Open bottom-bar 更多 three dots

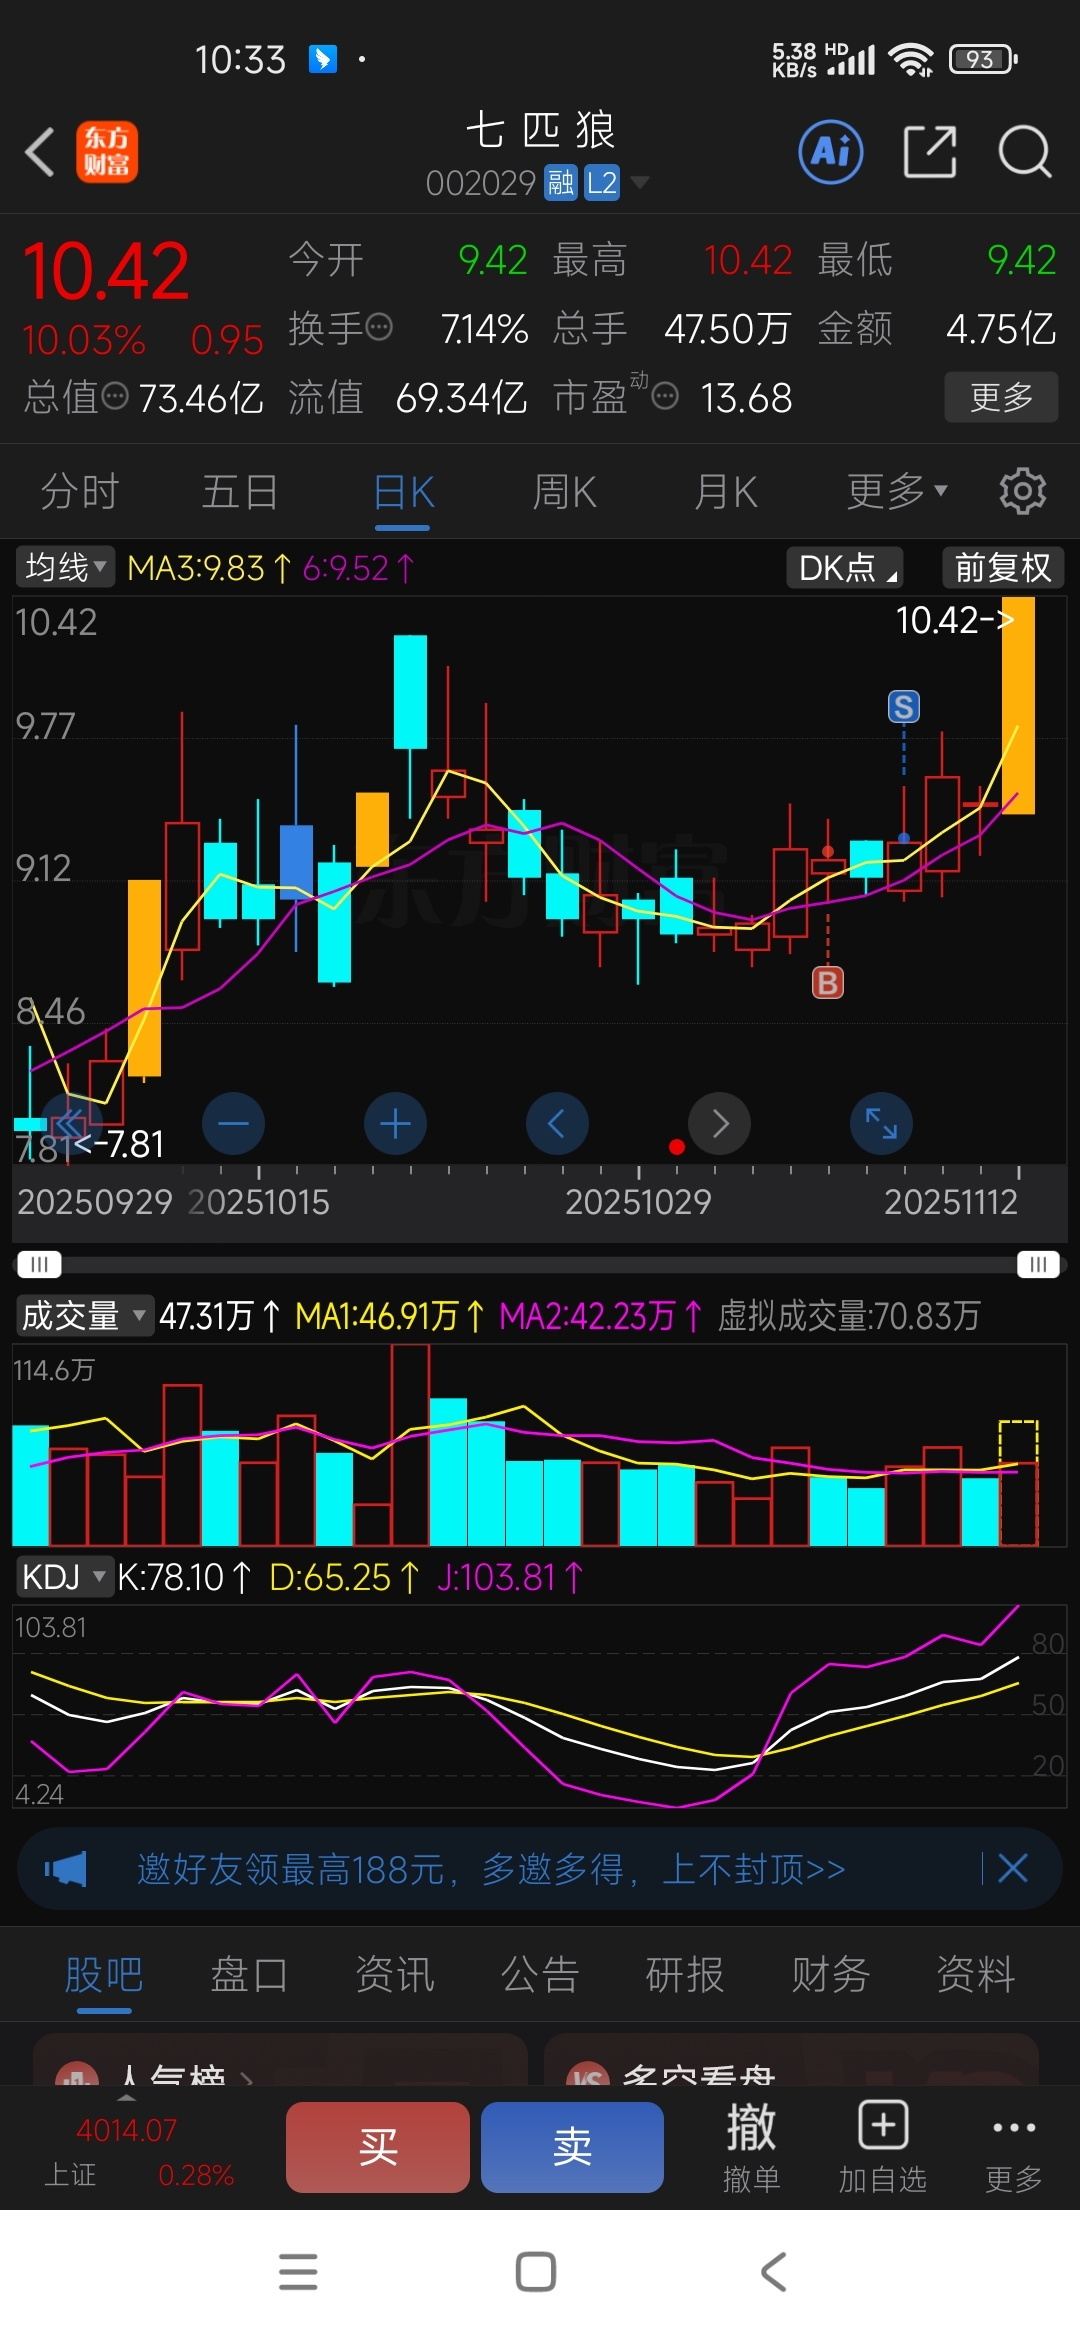tap(1014, 2146)
